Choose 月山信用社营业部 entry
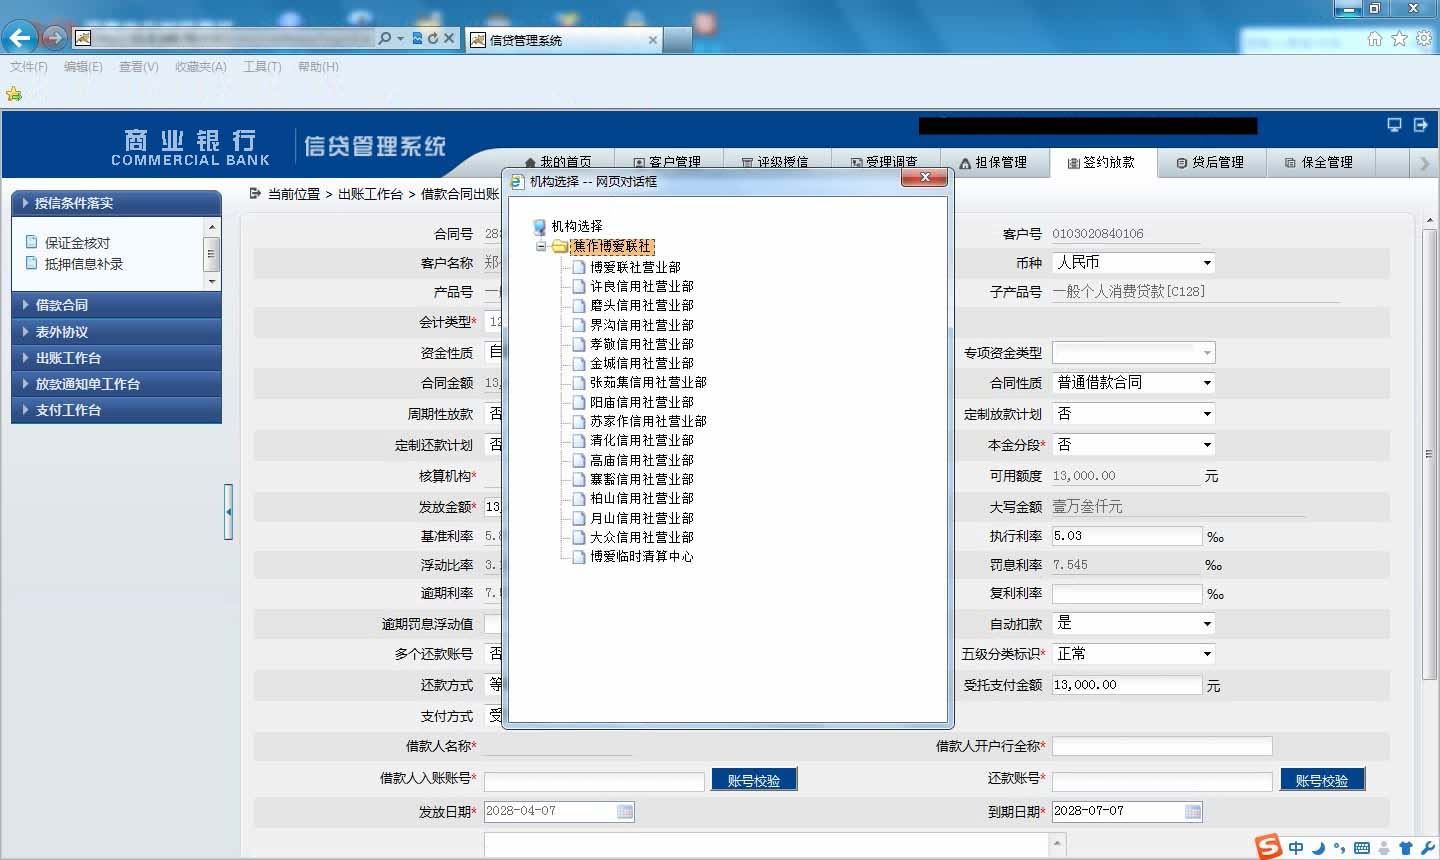The image size is (1440, 860). (x=641, y=518)
